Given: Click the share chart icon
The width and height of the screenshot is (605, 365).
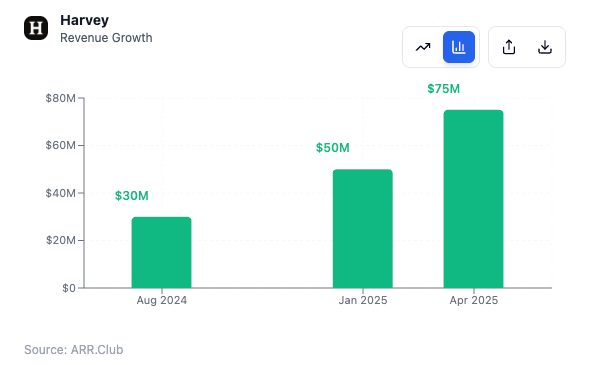Looking at the screenshot, I should coord(509,47).
